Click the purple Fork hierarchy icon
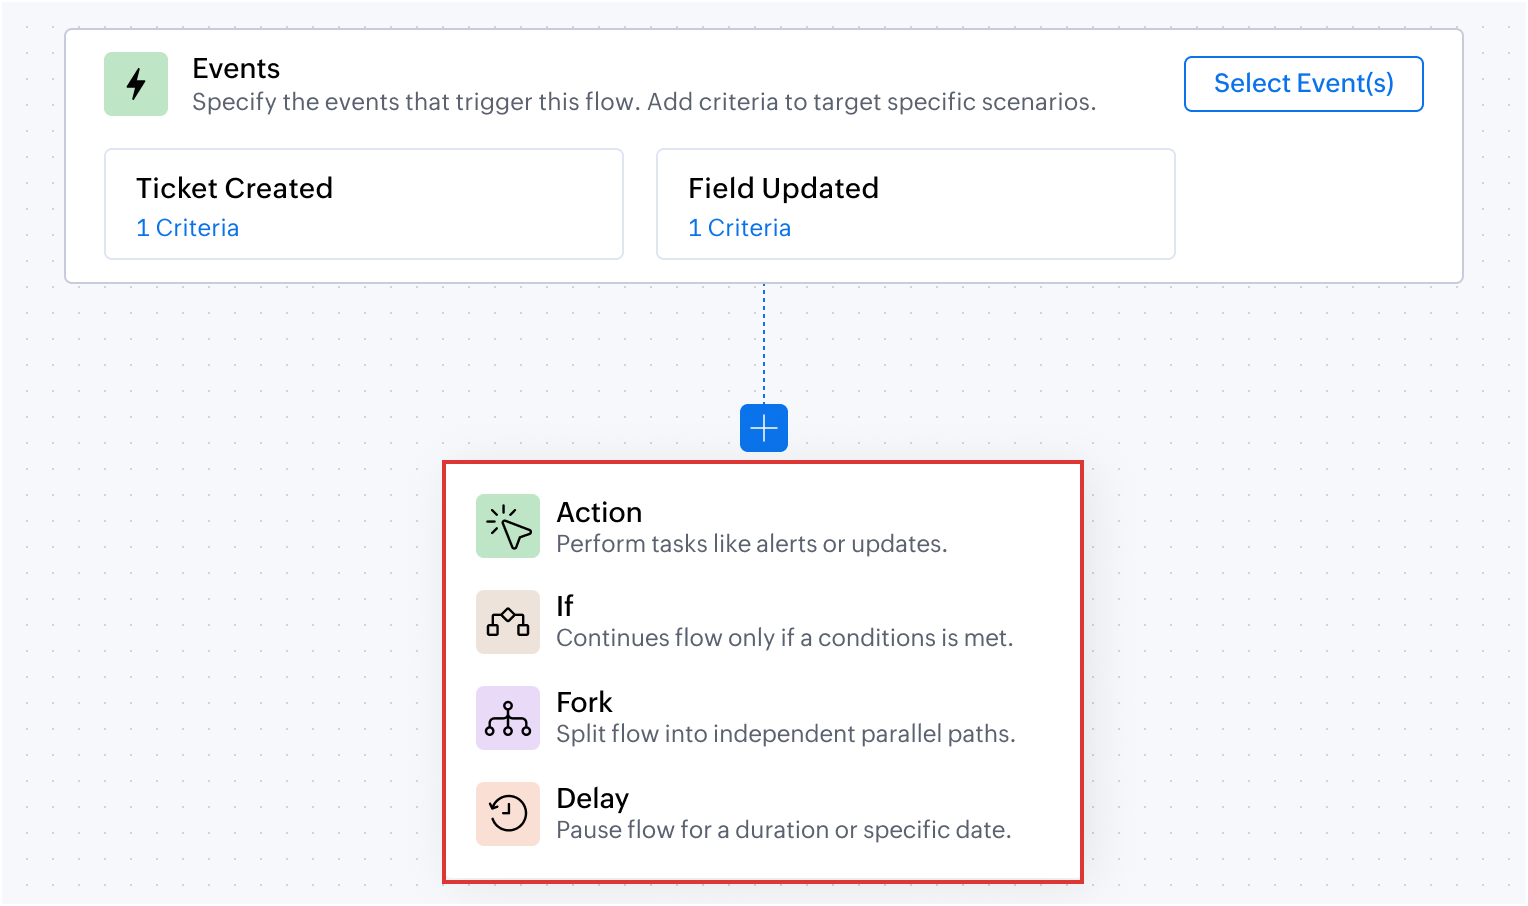Image resolution: width=1528 pixels, height=906 pixels. coord(508,718)
